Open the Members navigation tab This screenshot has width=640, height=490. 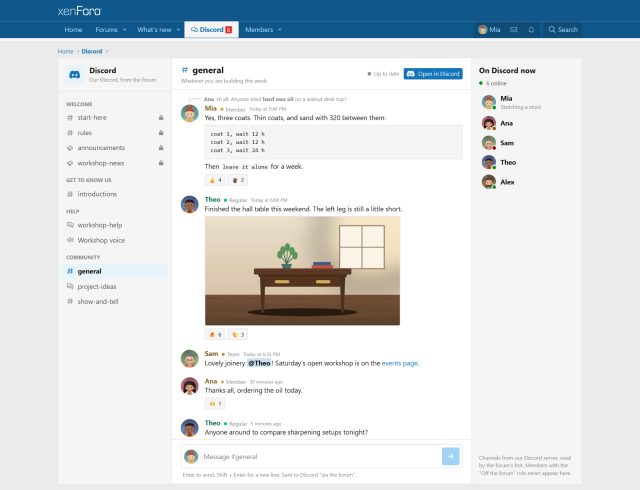259,30
